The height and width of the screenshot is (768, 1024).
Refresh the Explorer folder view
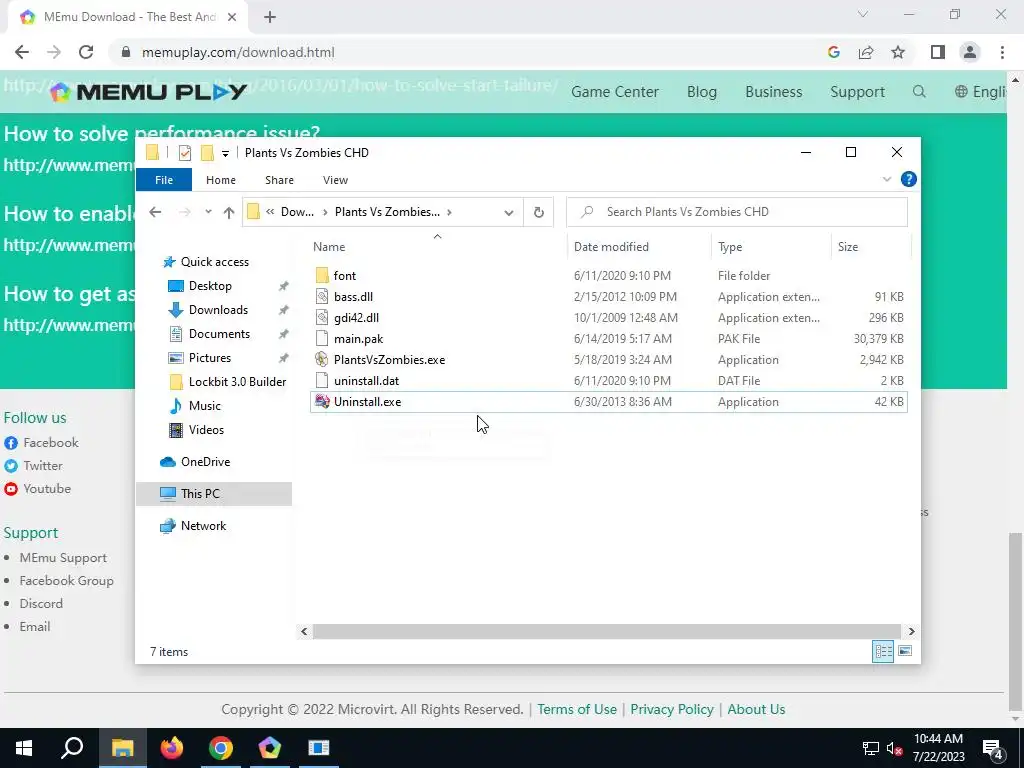539,212
